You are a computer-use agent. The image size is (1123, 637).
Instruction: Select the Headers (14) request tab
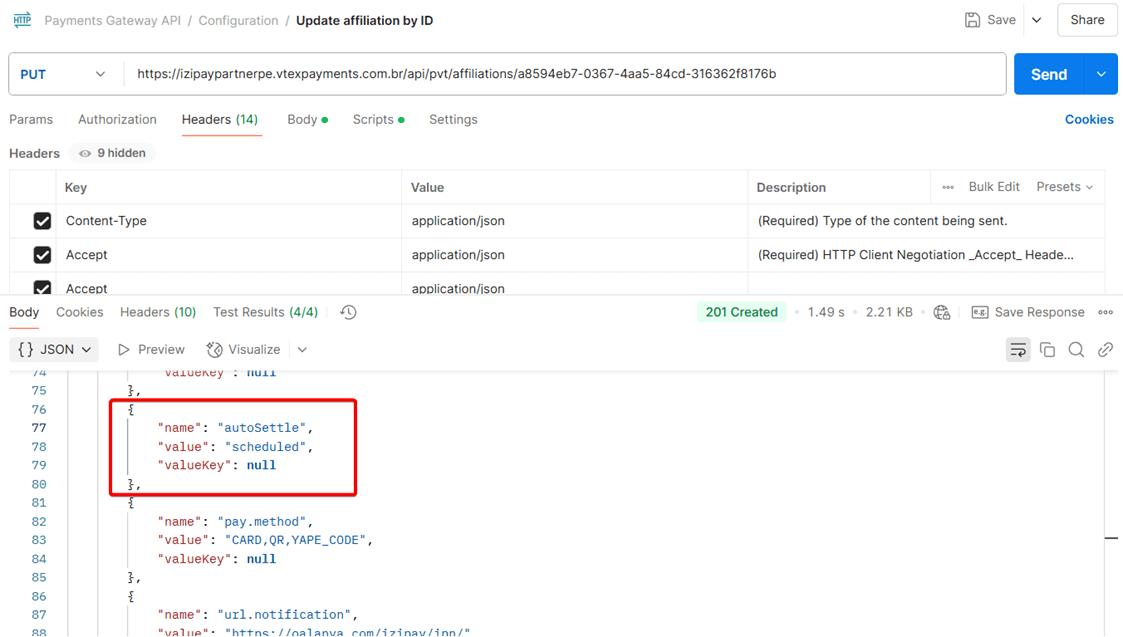220,120
